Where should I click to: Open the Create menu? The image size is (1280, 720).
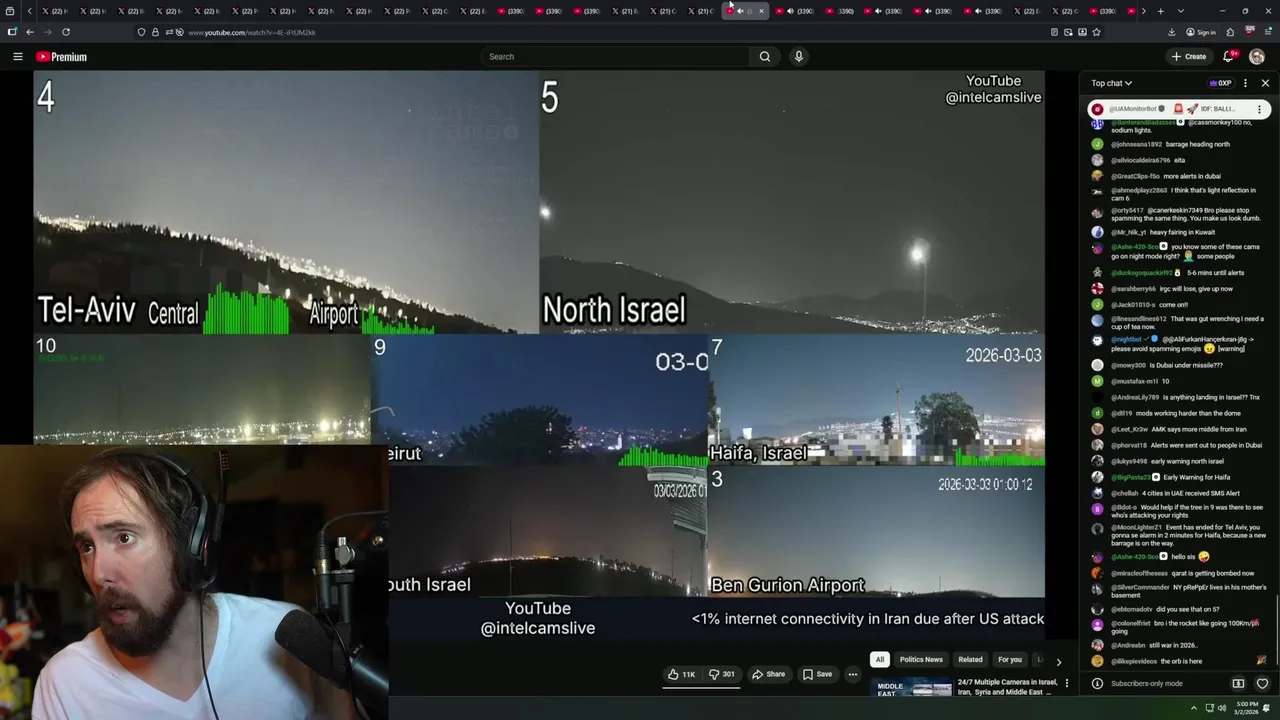1189,57
